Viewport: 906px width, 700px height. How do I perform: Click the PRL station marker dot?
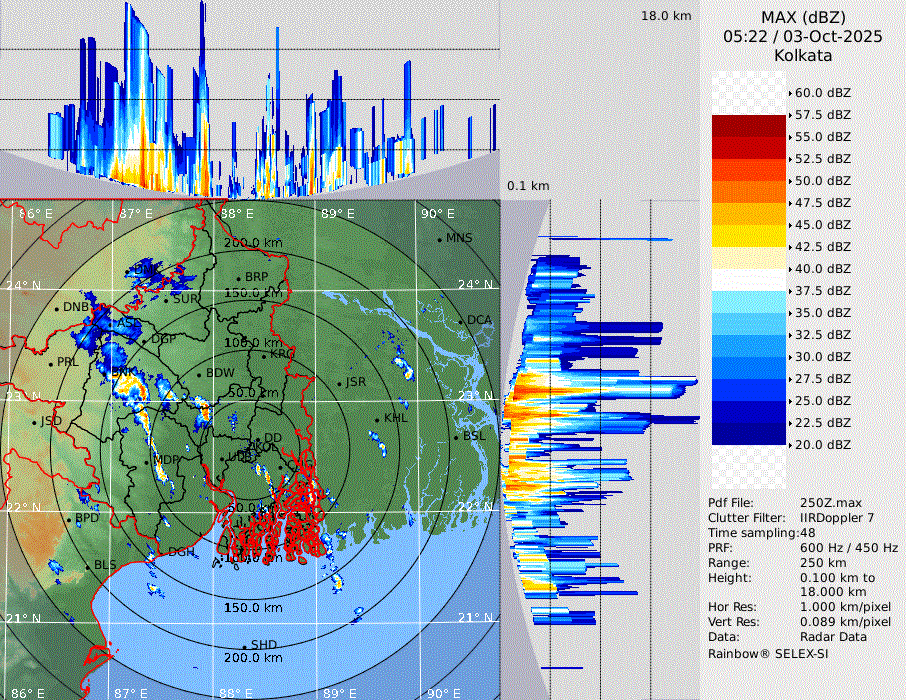point(51,363)
